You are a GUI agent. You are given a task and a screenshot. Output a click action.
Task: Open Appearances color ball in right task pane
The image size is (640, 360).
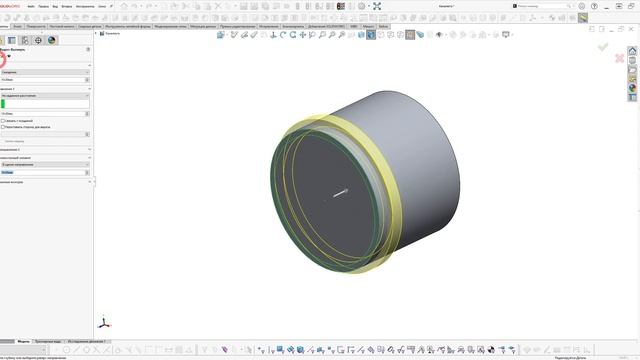632,88
